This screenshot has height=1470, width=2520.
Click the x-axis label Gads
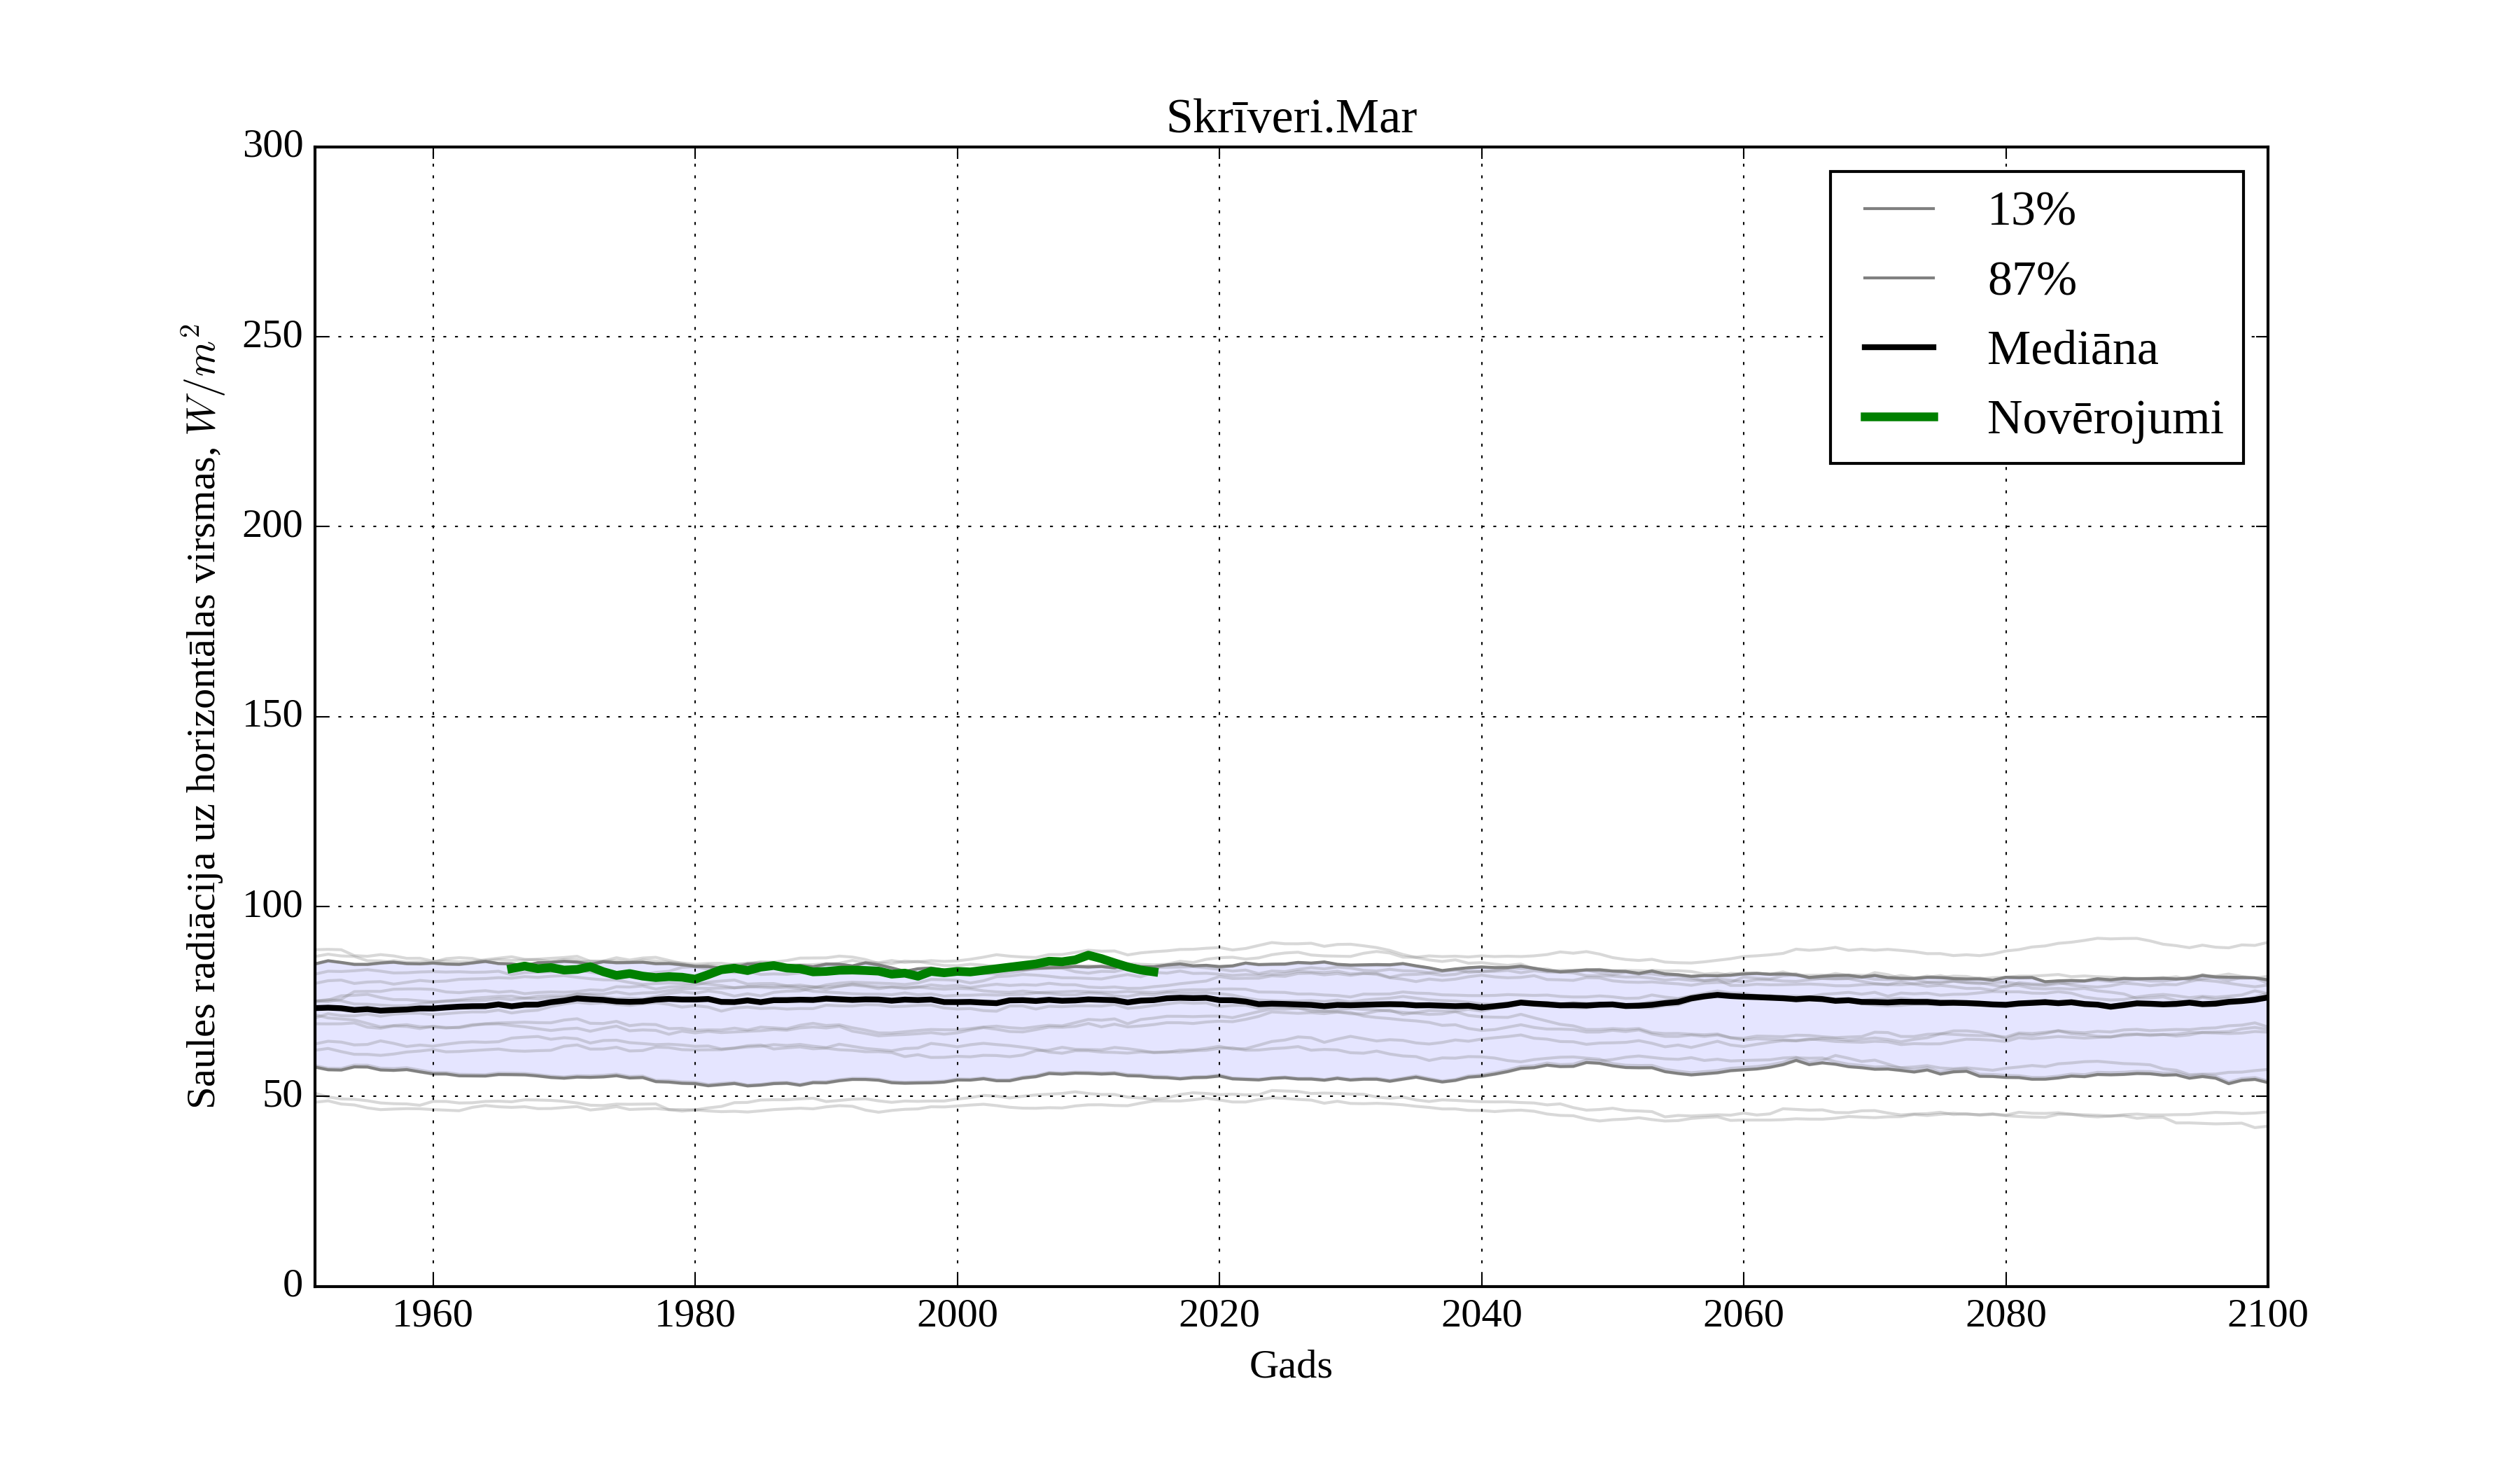1290,1365
